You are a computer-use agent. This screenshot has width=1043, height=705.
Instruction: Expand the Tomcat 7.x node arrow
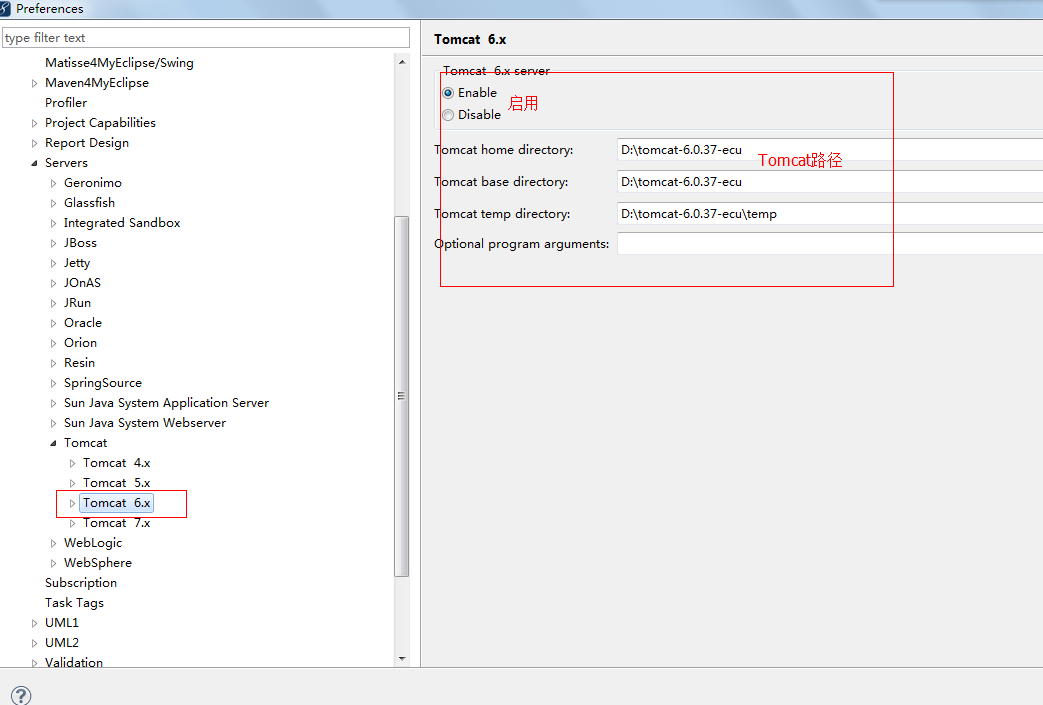(73, 523)
